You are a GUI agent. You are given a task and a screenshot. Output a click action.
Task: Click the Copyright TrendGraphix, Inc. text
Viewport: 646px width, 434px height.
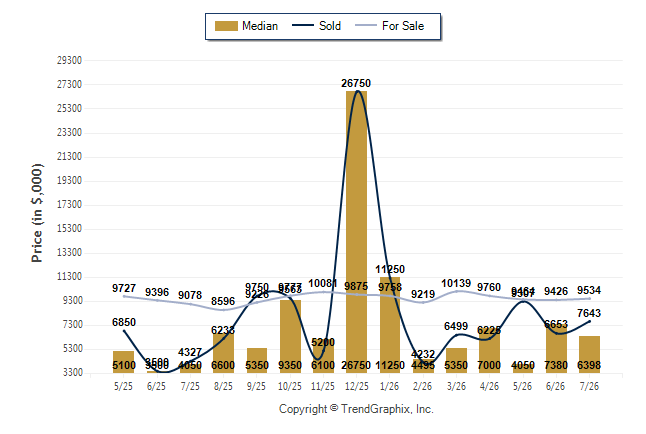click(356, 409)
